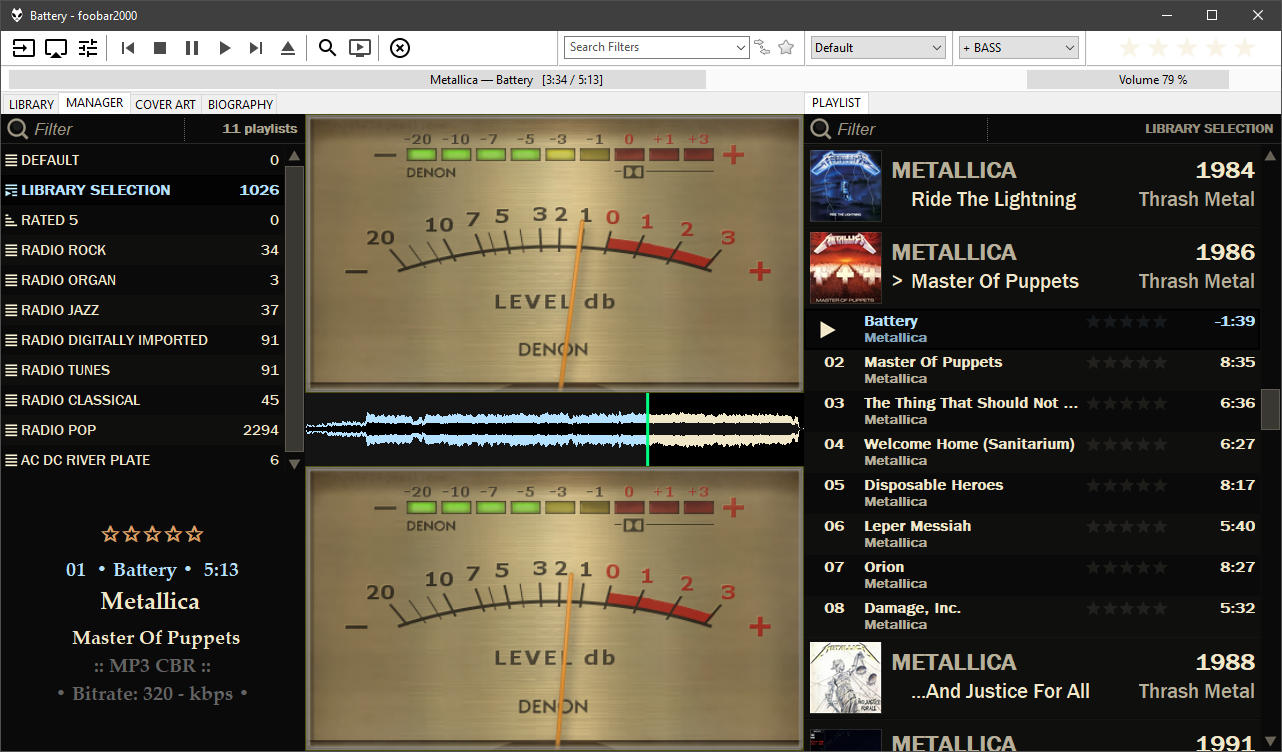Pause the current track

click(192, 48)
